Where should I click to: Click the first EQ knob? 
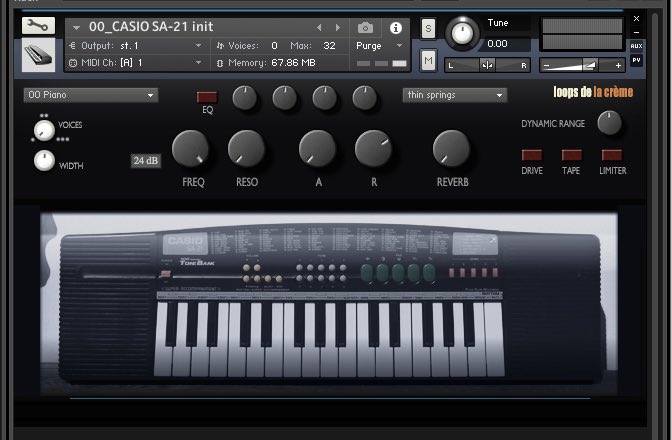pos(244,97)
